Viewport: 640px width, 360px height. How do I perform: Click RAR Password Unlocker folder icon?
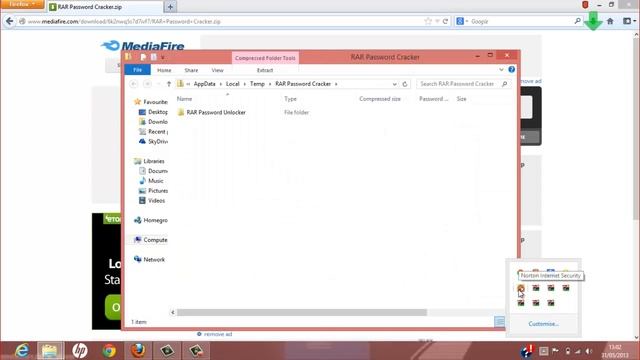coord(181,112)
